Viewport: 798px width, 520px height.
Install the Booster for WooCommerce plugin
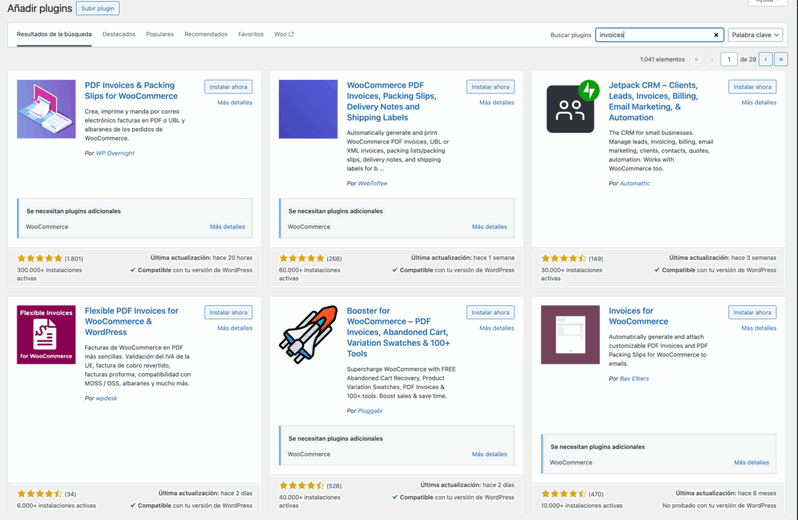click(x=490, y=312)
